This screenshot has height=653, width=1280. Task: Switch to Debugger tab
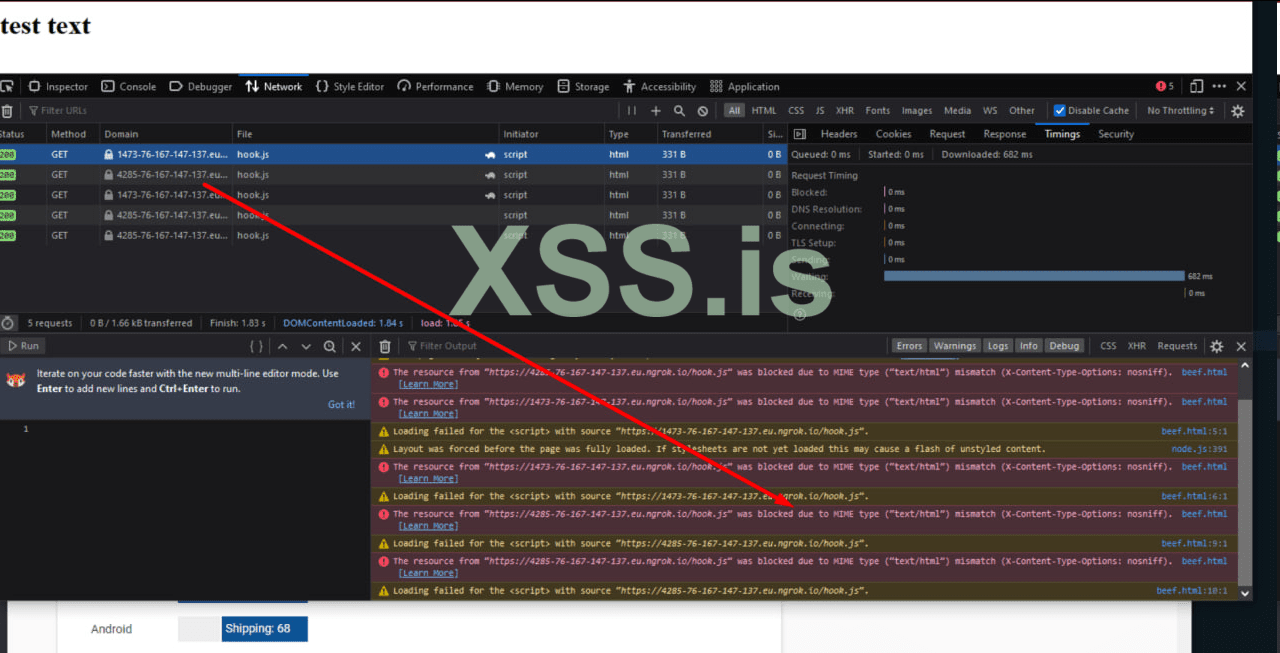point(201,87)
